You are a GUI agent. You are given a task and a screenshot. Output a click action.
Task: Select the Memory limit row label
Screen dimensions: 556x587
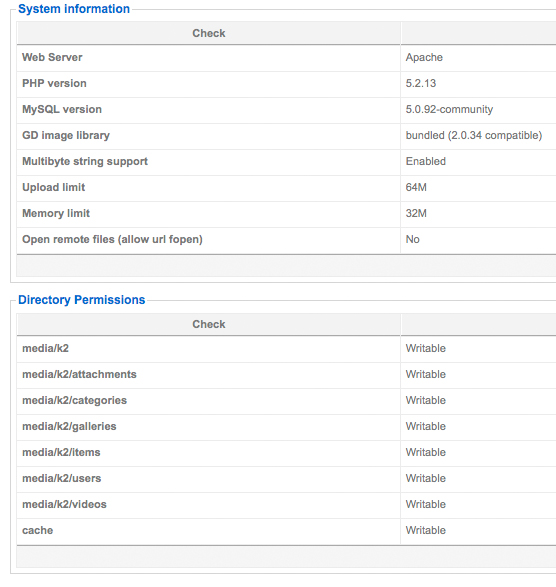pyautogui.click(x=56, y=213)
